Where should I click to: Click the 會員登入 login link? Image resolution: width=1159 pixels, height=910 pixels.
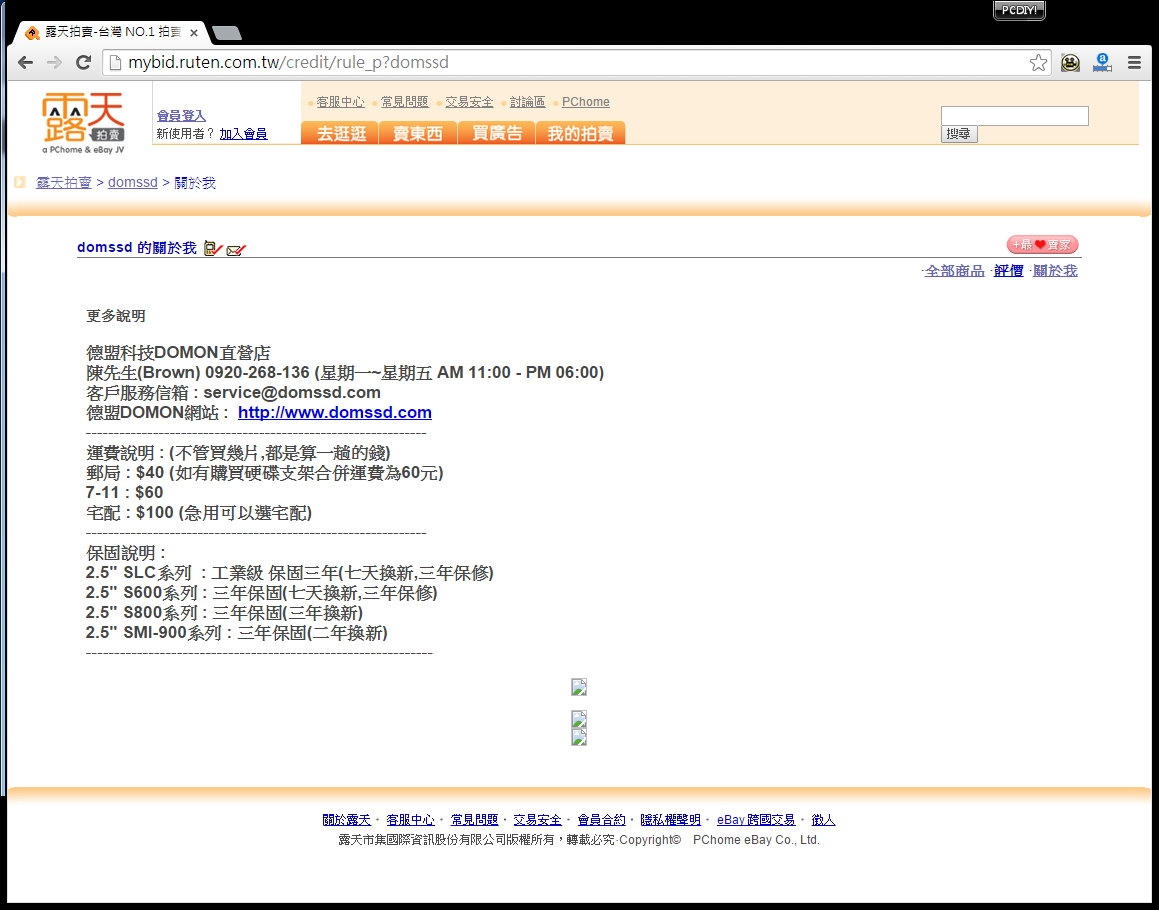181,116
